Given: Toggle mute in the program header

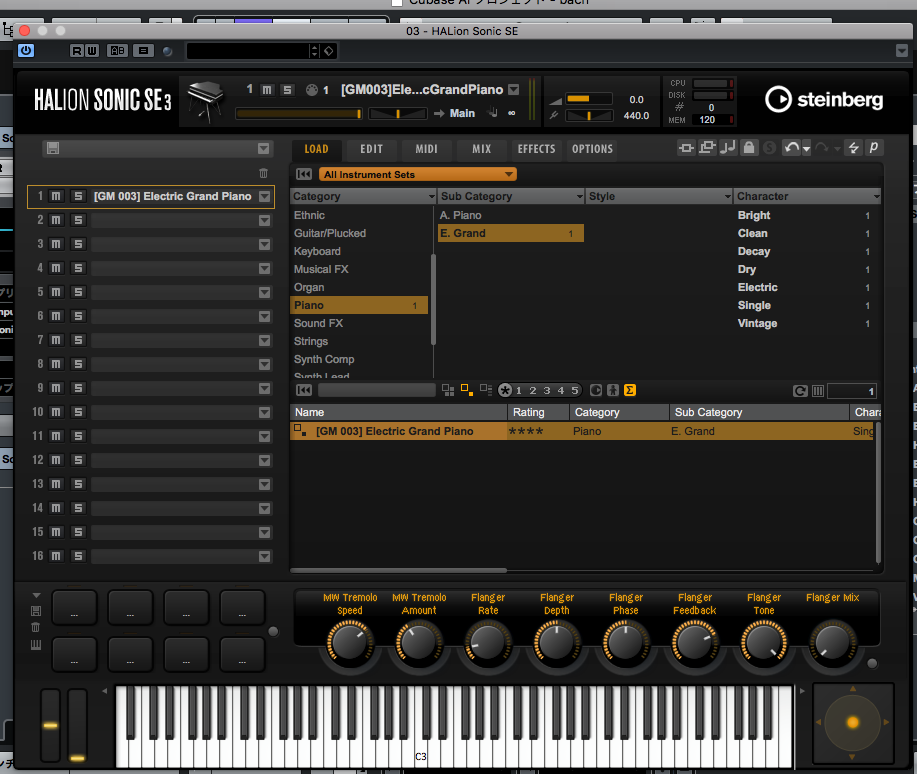Looking at the screenshot, I should 267,90.
